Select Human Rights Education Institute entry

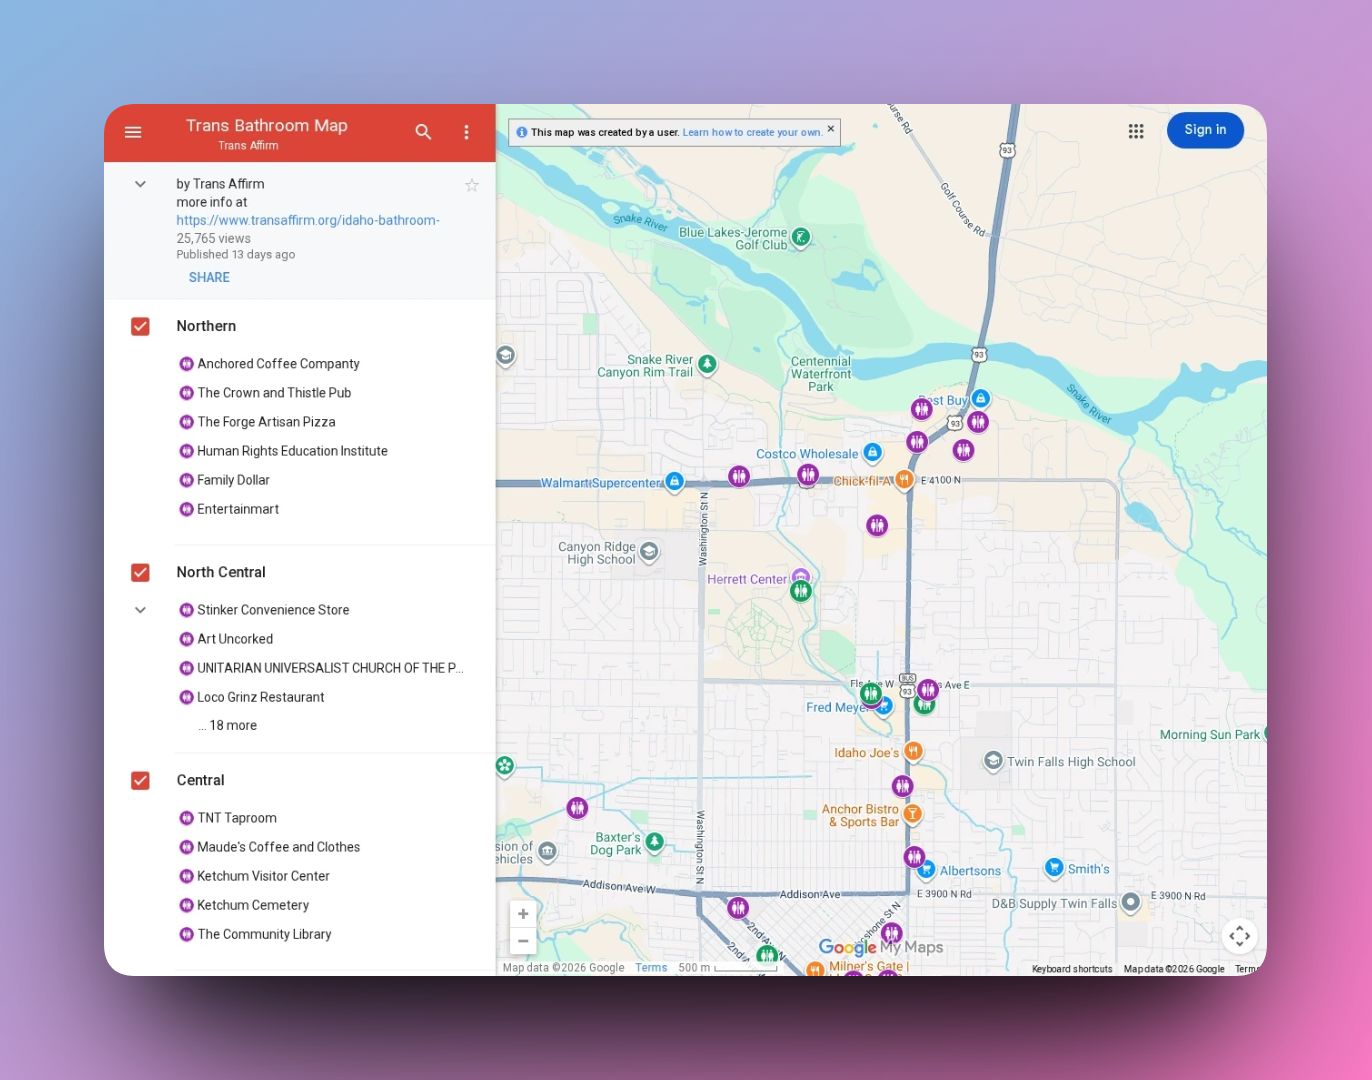click(282, 451)
